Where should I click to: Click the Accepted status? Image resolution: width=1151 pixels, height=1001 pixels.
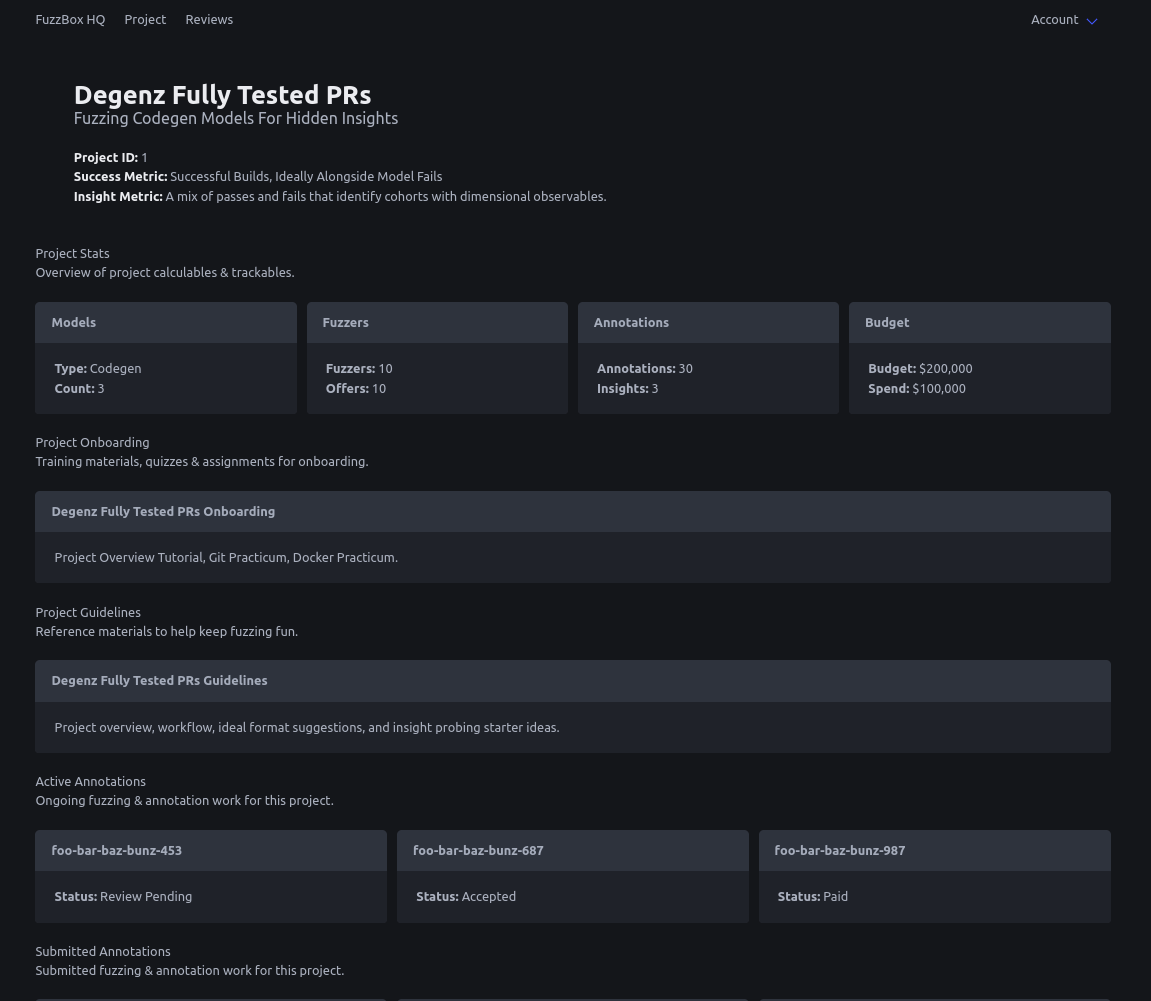click(x=488, y=897)
